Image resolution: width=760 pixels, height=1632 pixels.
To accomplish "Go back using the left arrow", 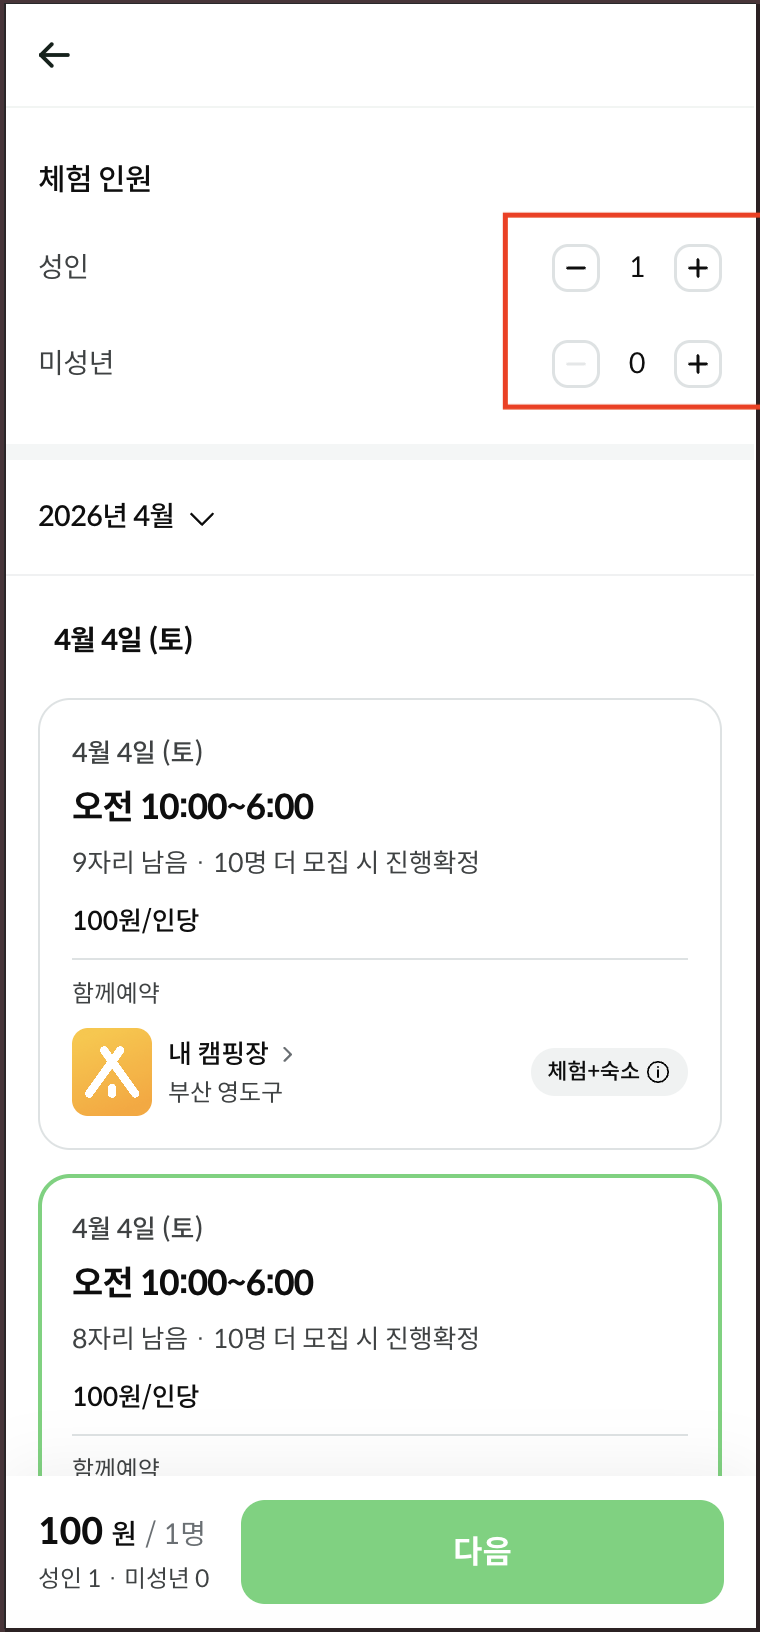I will click(54, 55).
